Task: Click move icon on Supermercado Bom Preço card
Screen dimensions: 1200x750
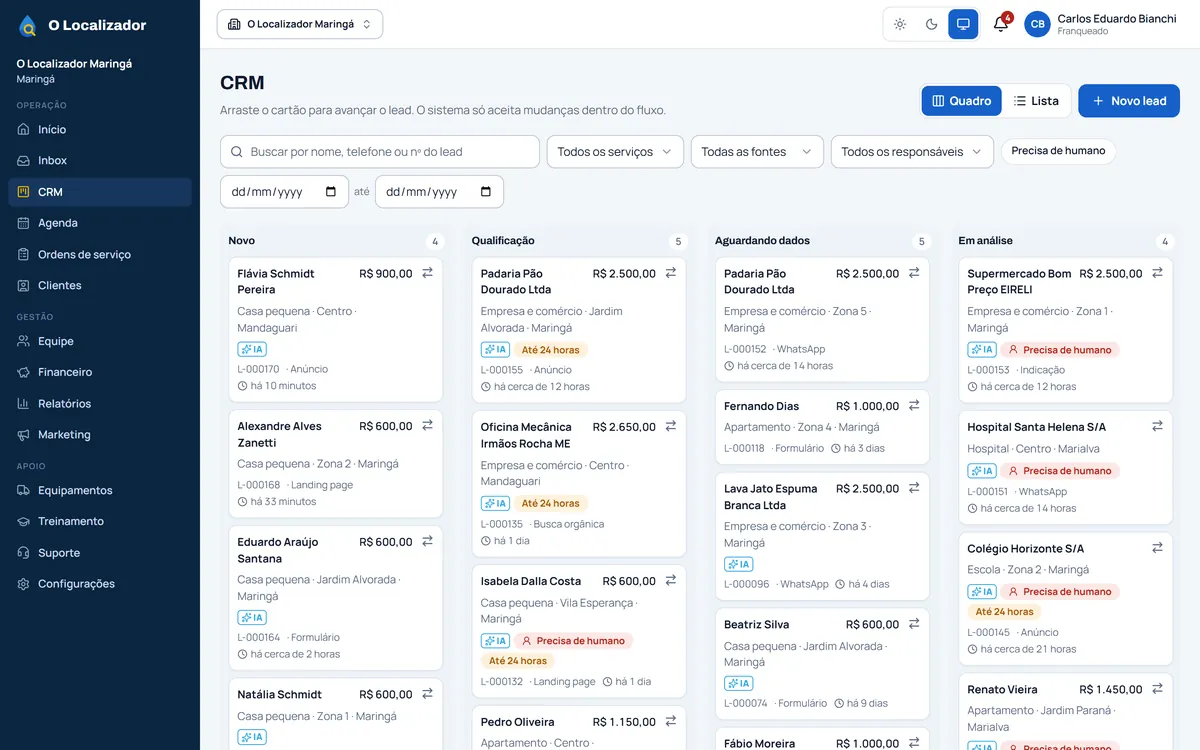Action: point(1157,273)
